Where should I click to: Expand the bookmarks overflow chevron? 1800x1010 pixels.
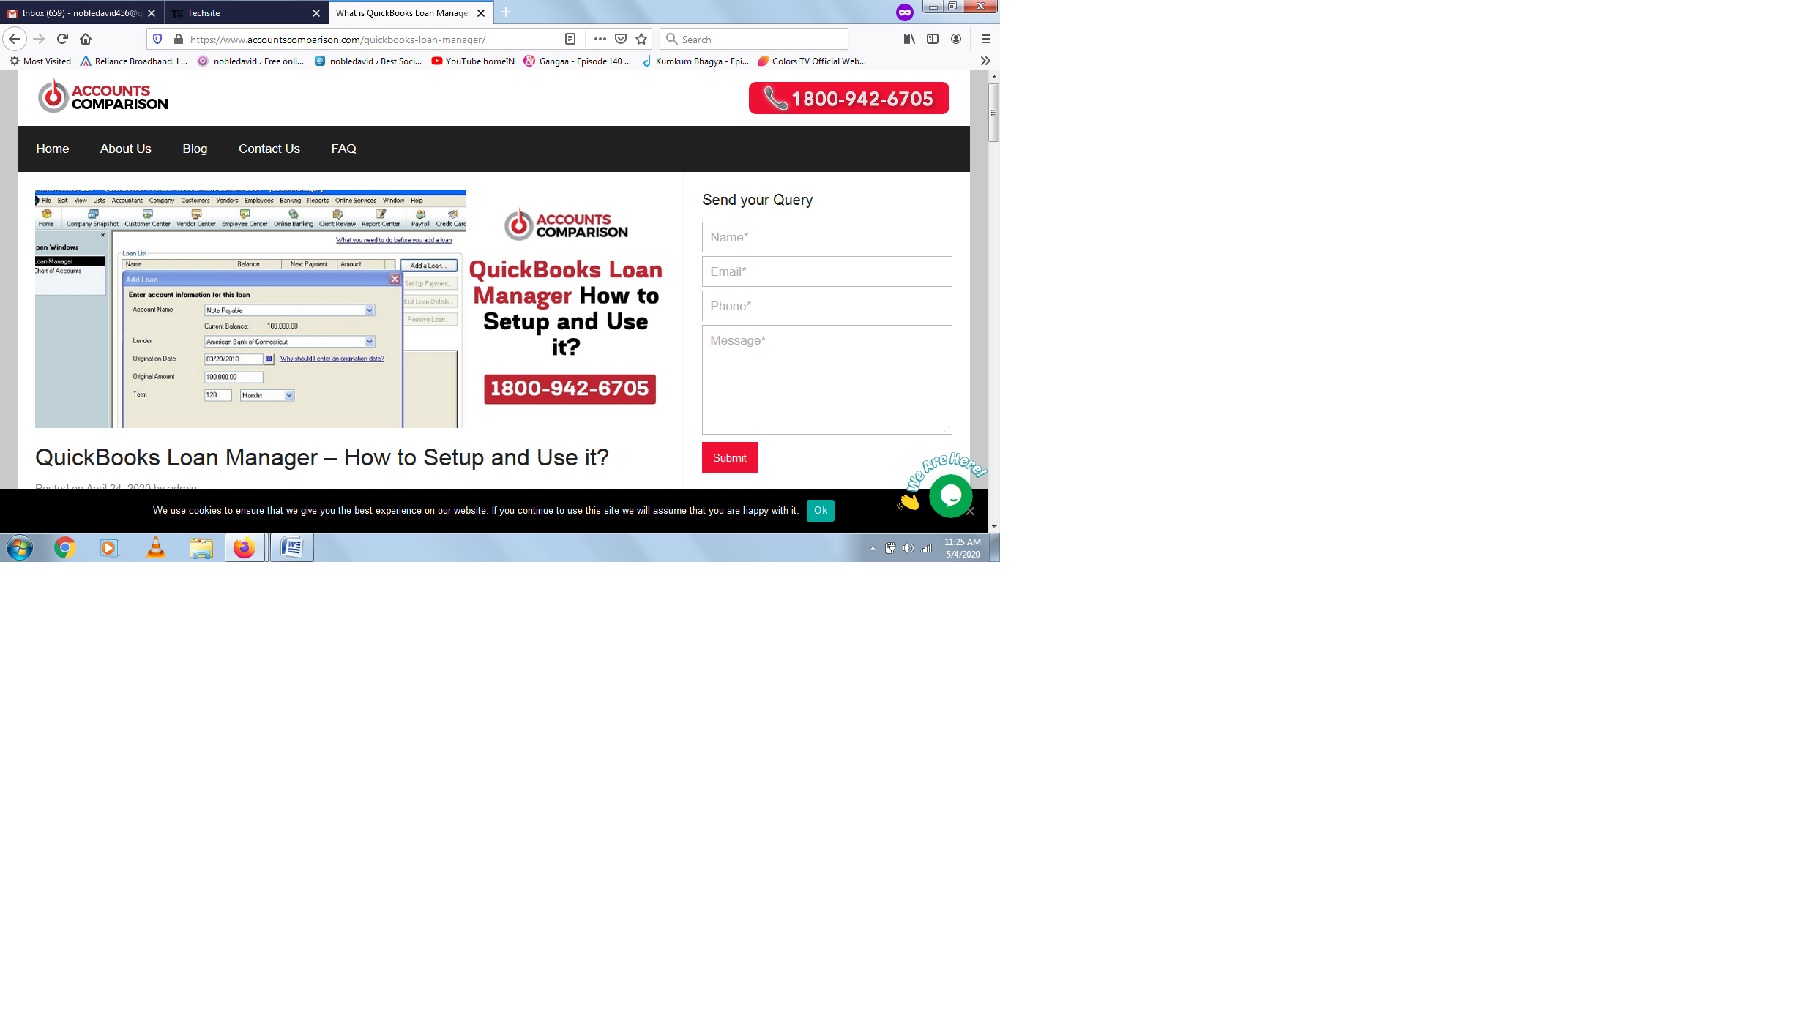(x=985, y=60)
